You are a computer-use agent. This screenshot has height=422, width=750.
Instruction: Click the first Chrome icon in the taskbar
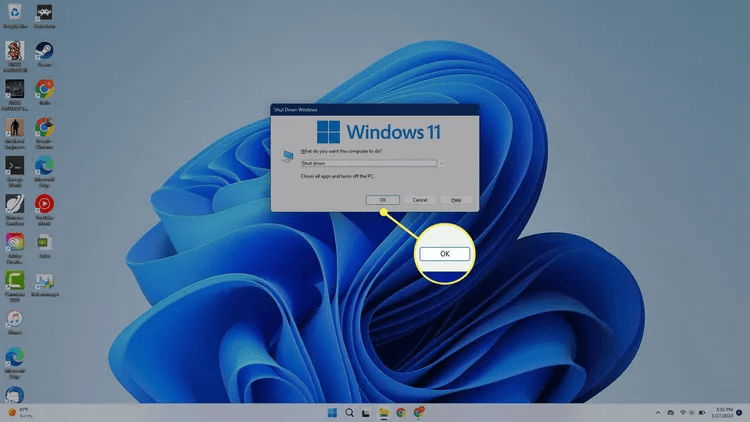tap(401, 413)
